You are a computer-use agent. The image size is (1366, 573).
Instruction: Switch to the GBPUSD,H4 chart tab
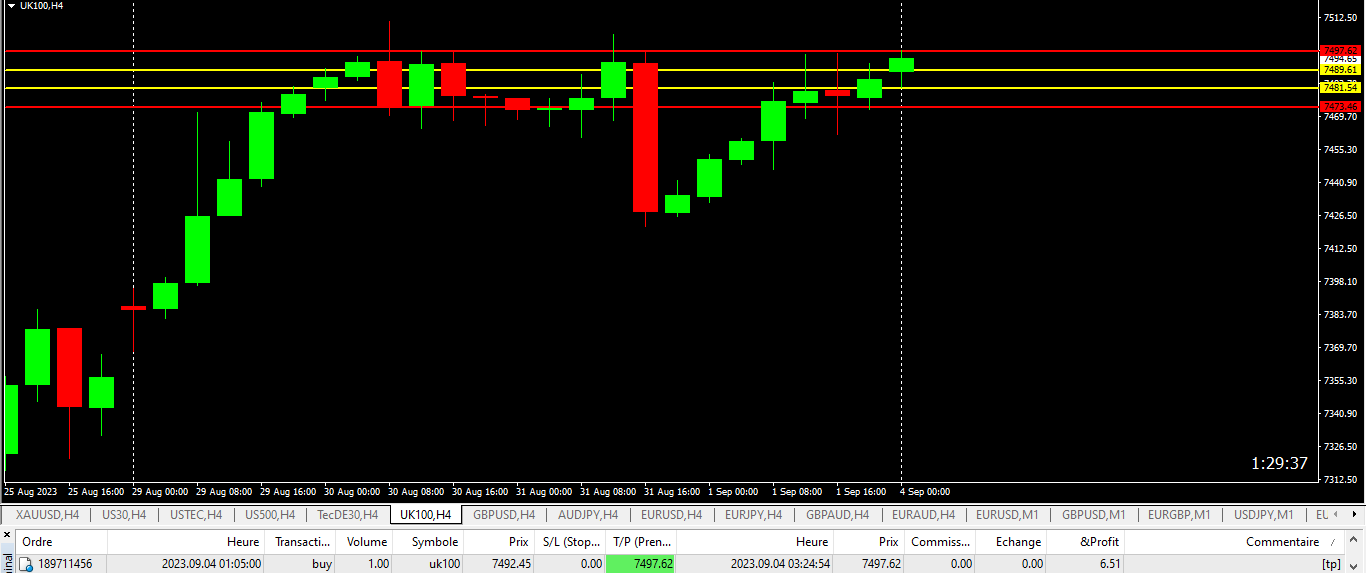(x=503, y=515)
